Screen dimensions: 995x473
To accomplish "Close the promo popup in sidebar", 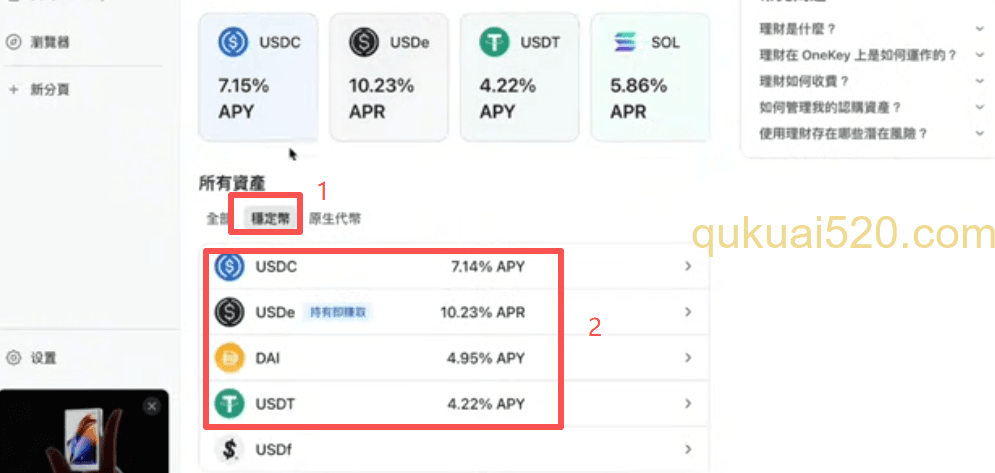I will 152,406.
